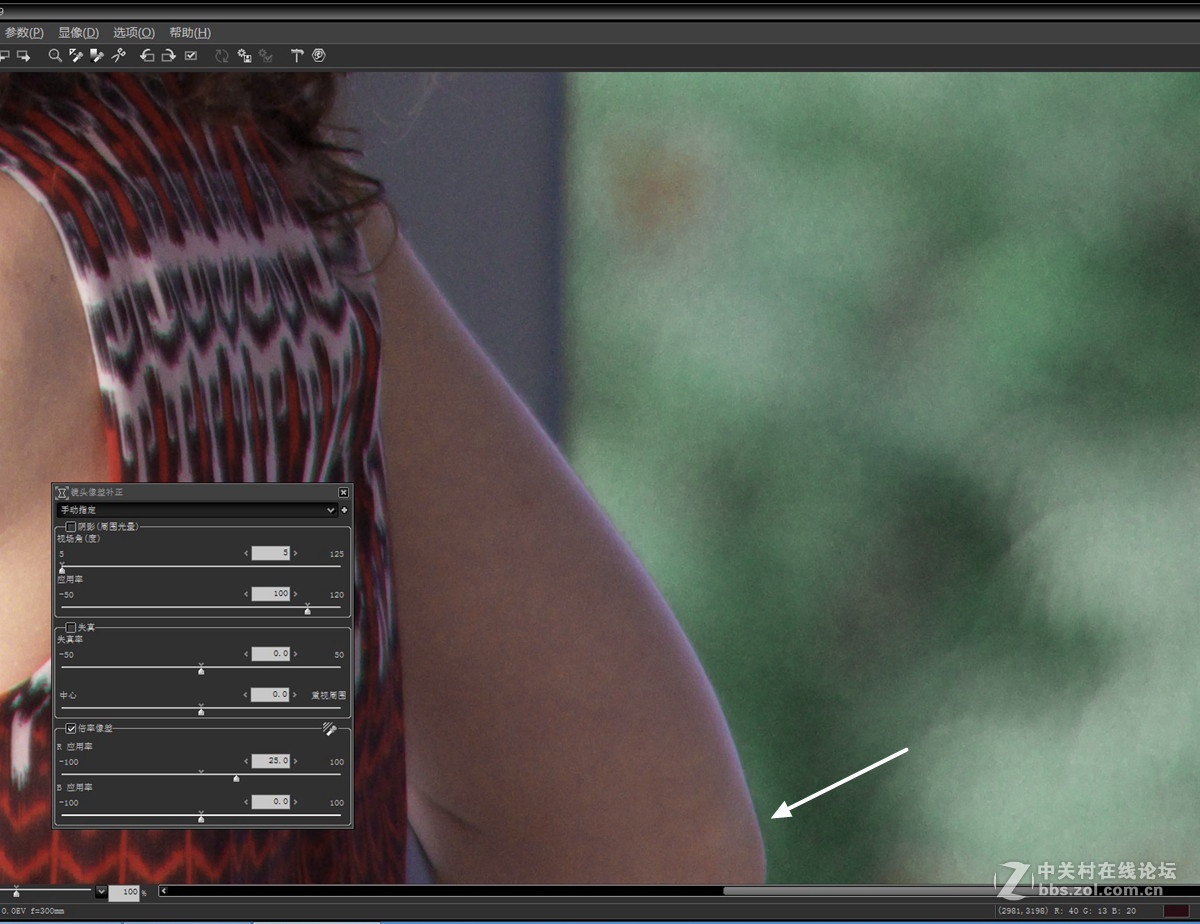
Task: Click the 中心 slider handle
Action: 201,710
